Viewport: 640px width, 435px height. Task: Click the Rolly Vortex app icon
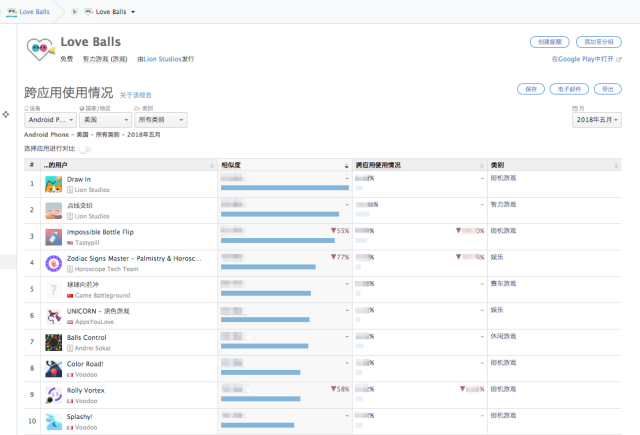pyautogui.click(x=53, y=395)
